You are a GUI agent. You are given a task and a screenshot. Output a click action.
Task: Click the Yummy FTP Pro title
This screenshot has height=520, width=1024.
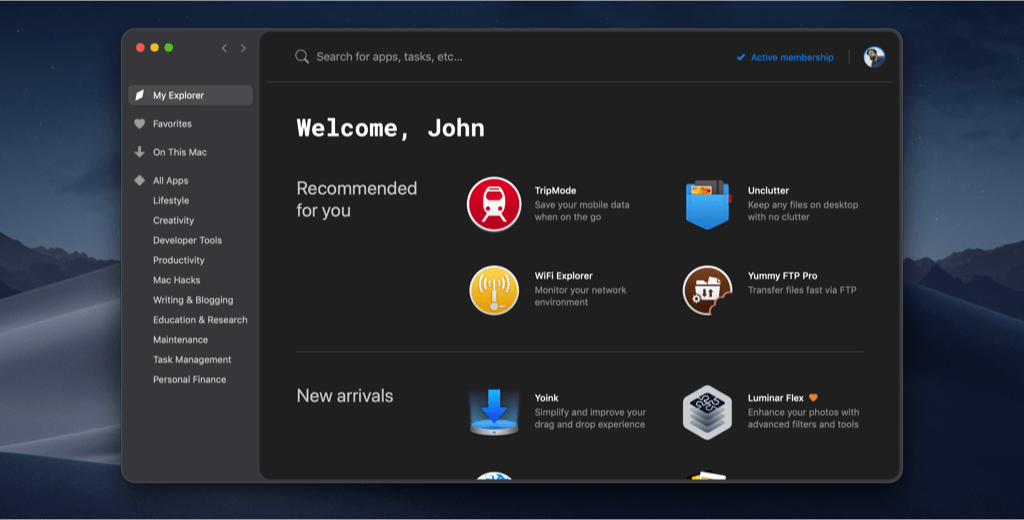(782, 276)
